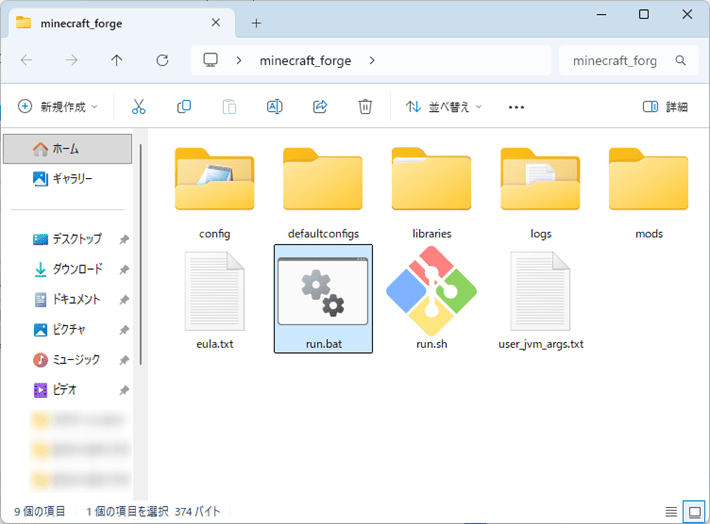Click the Copy icon in toolbar

[184, 107]
